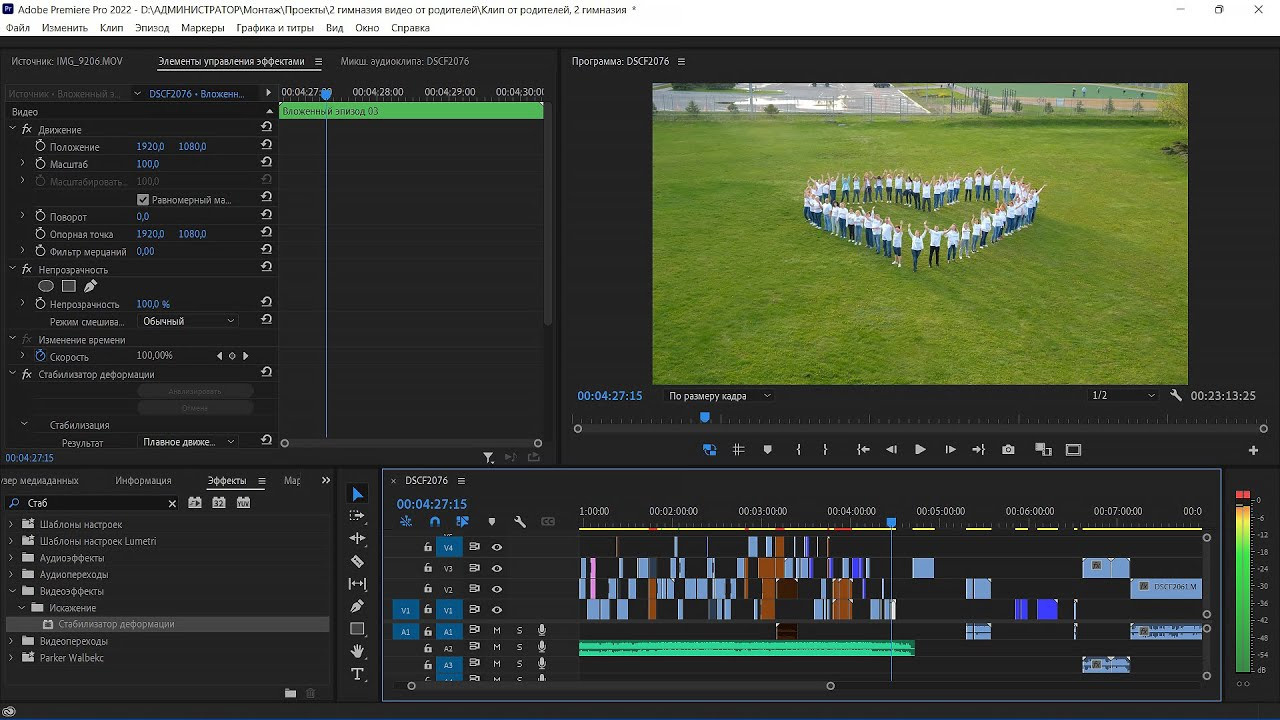1280x720 pixels.
Task: Select the Стабилизатор деформации effect
Action: (116, 624)
